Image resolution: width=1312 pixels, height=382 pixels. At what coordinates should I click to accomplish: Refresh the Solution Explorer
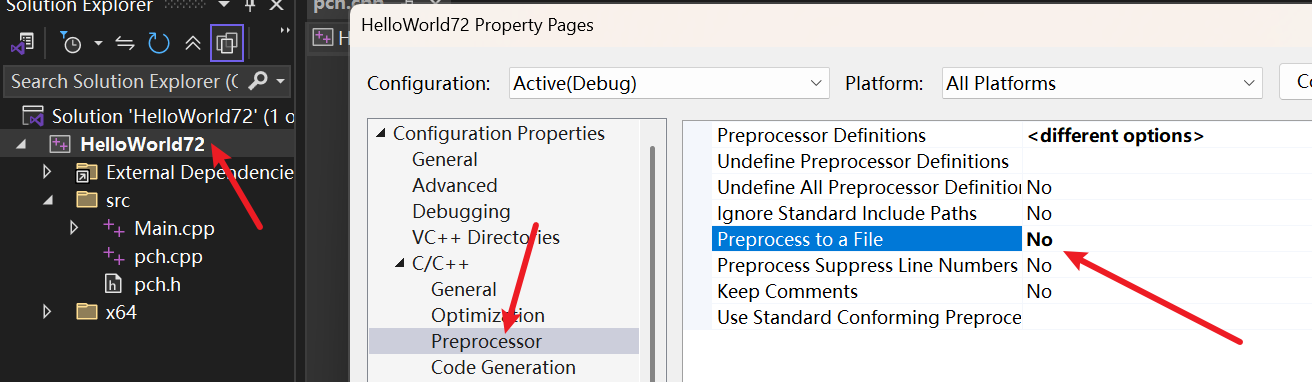tap(159, 43)
